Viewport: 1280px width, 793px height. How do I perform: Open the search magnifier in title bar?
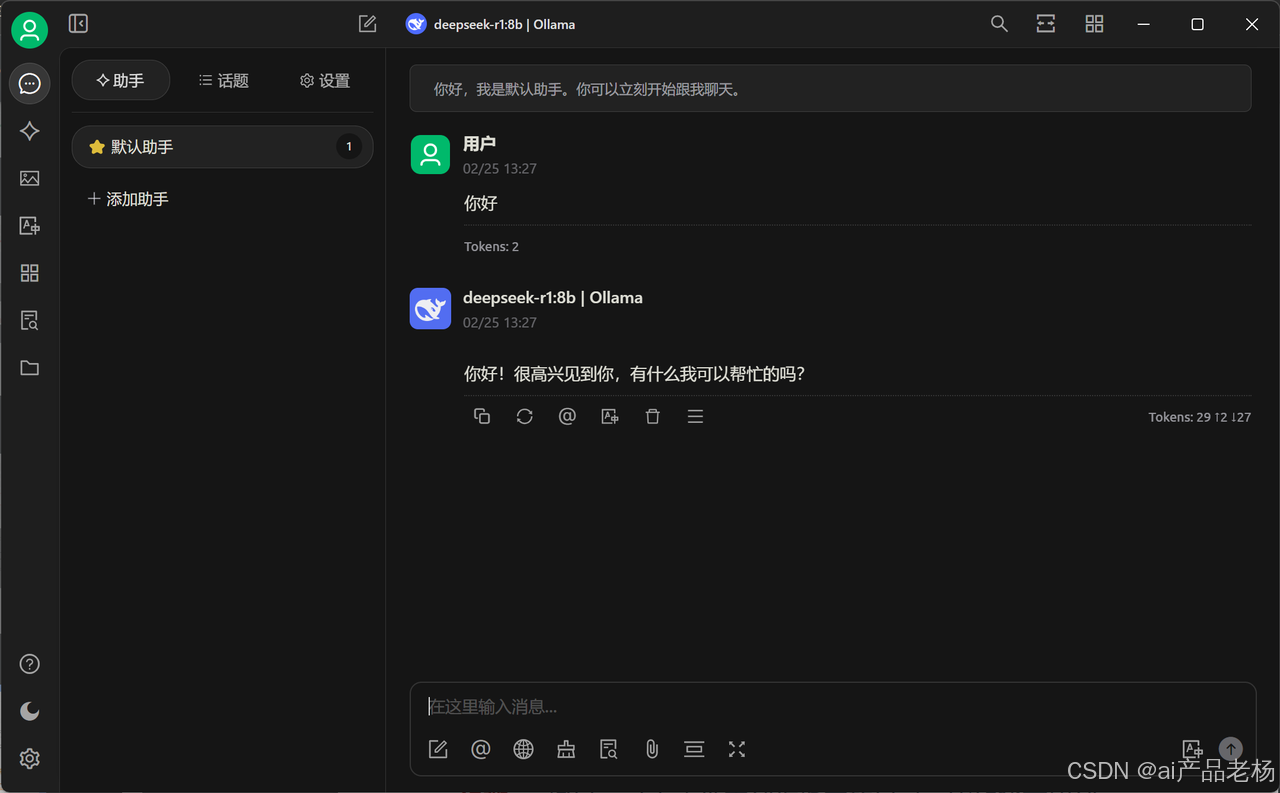click(999, 24)
